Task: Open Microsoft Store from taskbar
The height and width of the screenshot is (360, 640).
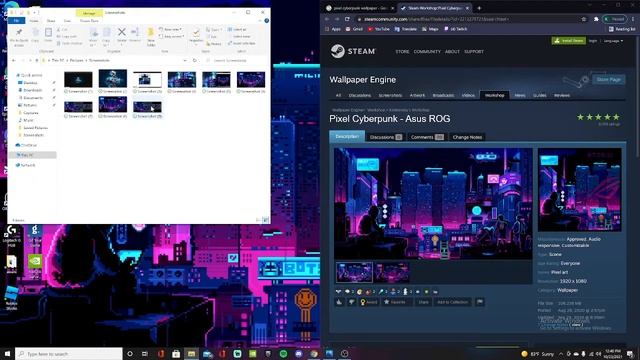Action: [176, 353]
